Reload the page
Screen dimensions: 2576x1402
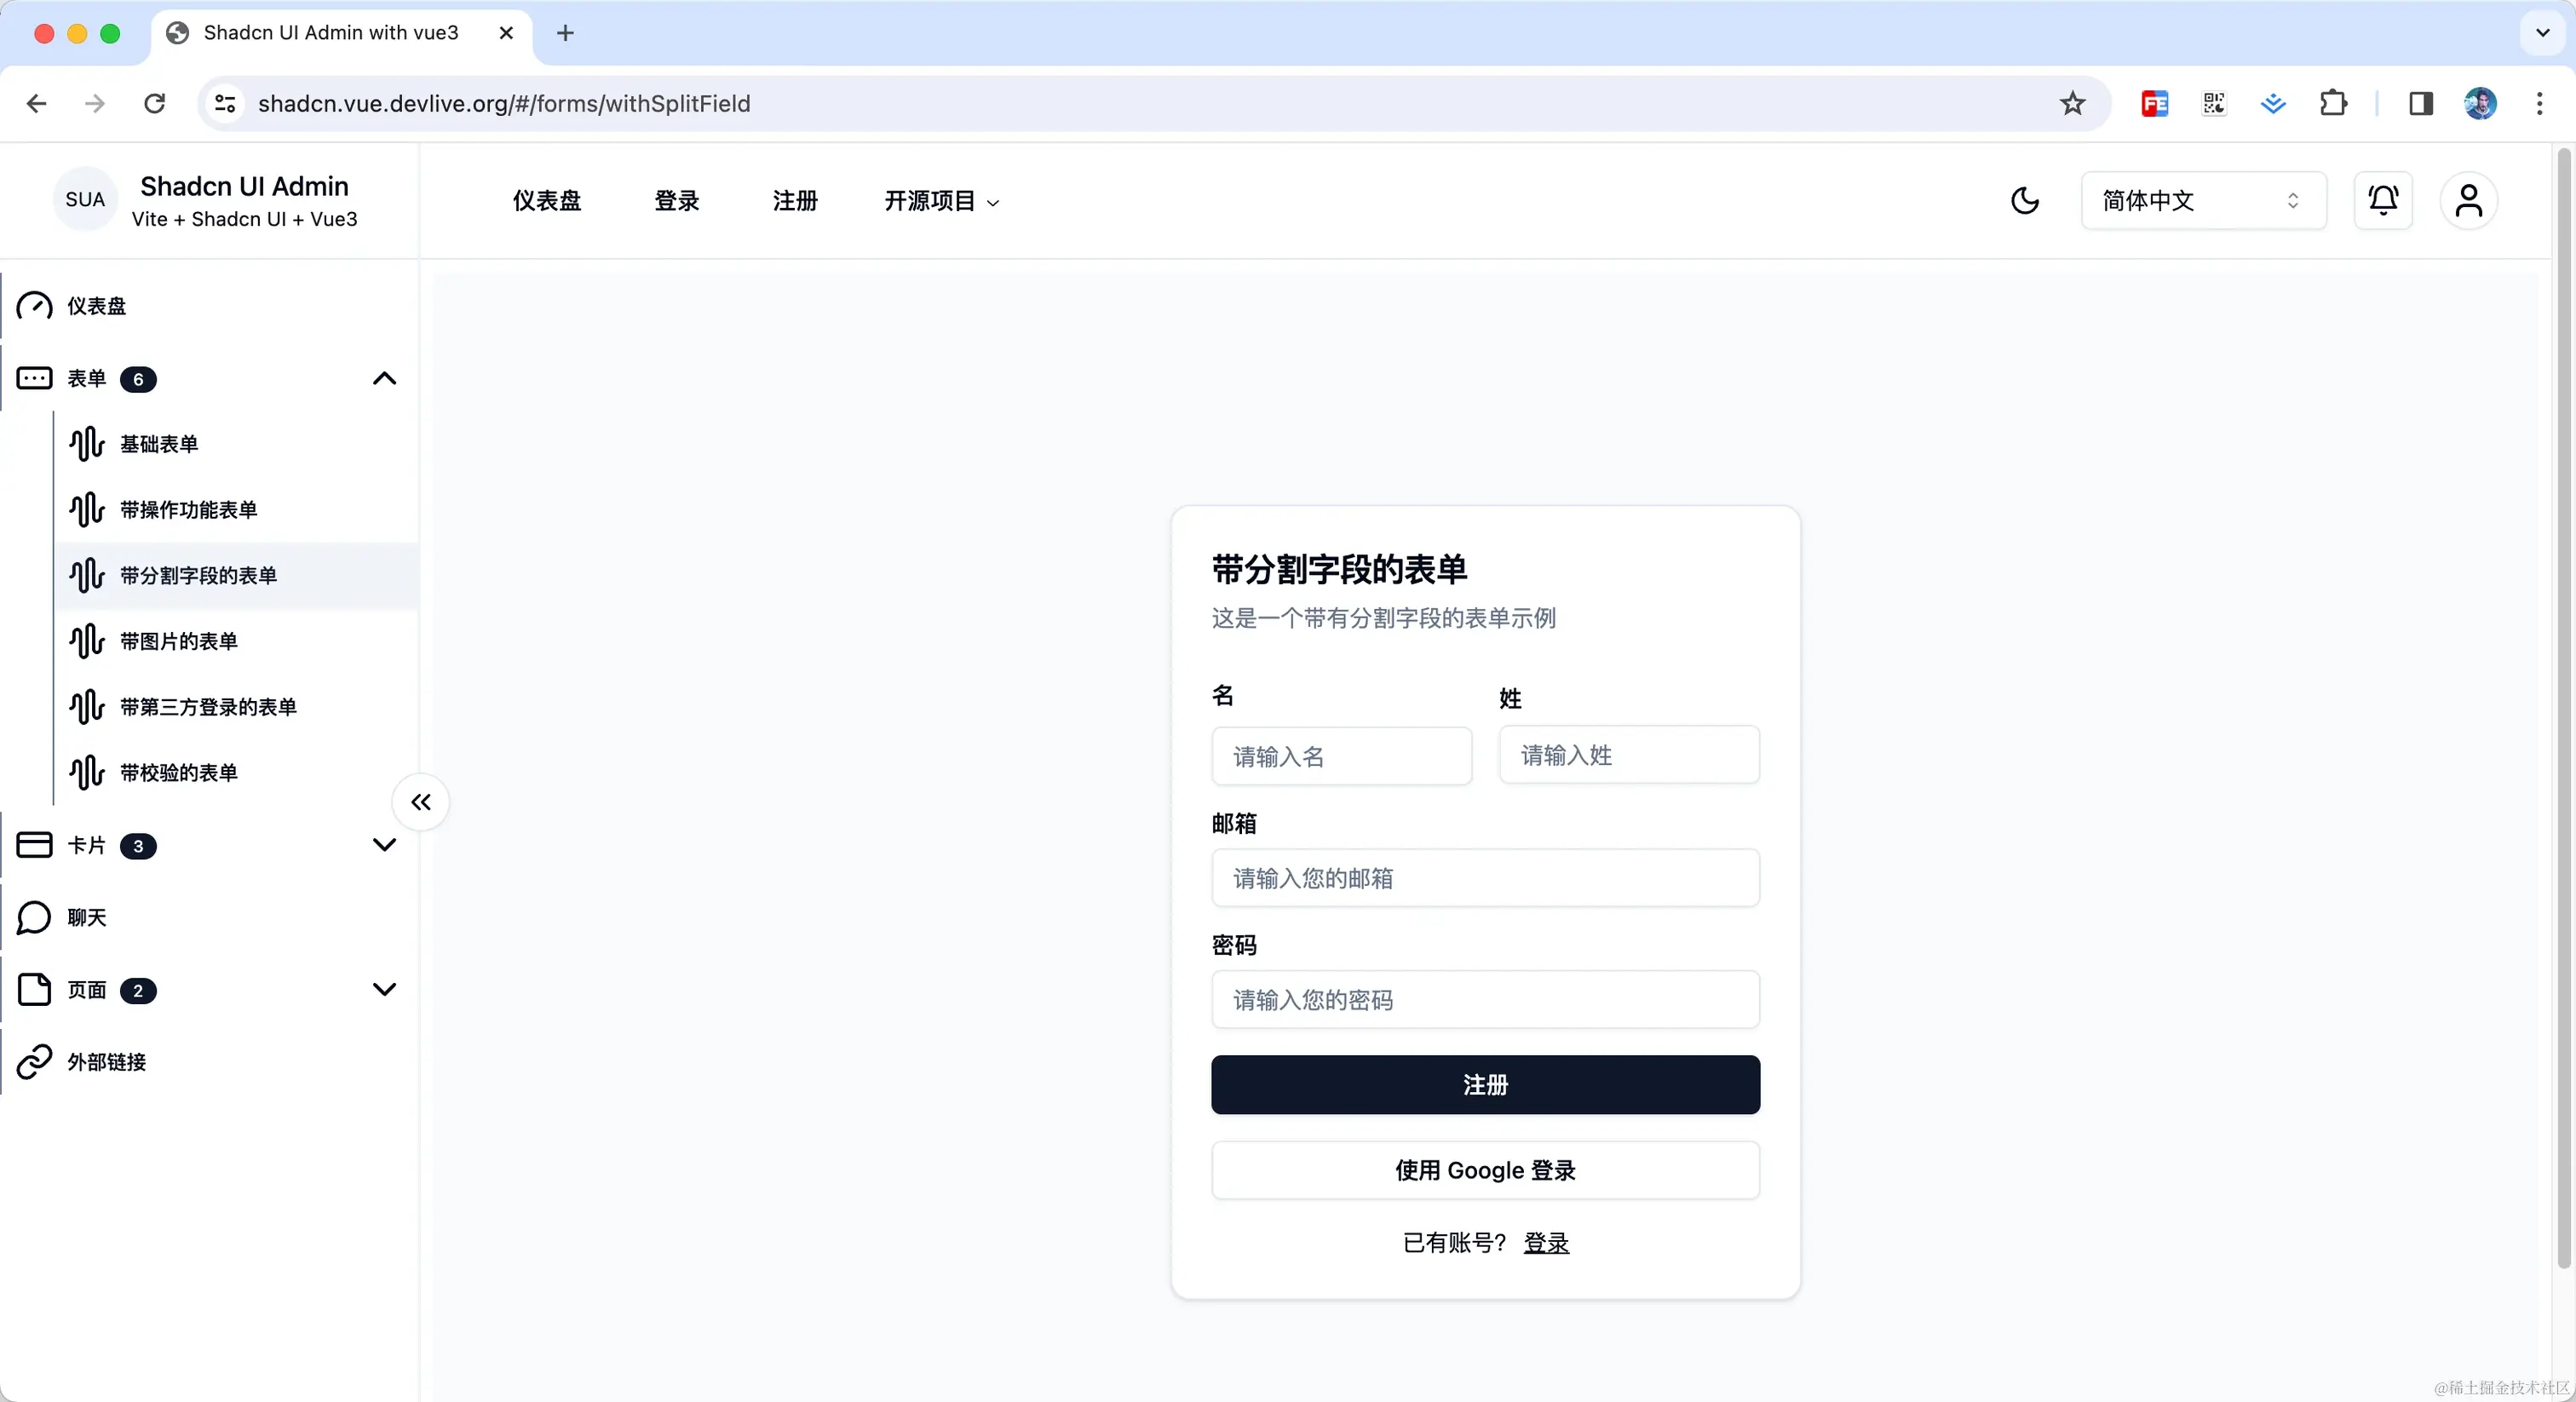point(155,104)
